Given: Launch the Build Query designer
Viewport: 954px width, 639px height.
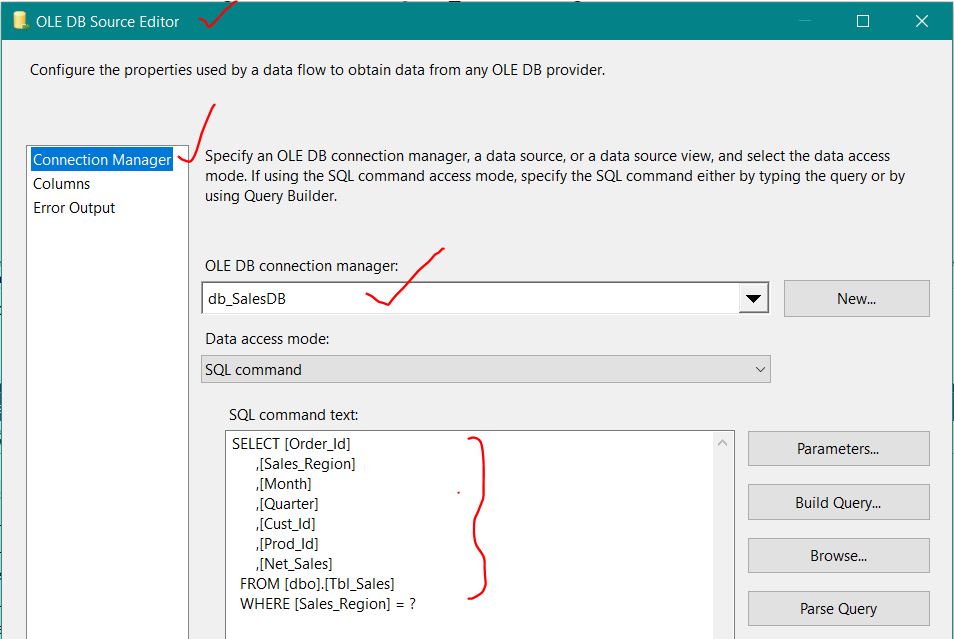Looking at the screenshot, I should pos(838,502).
